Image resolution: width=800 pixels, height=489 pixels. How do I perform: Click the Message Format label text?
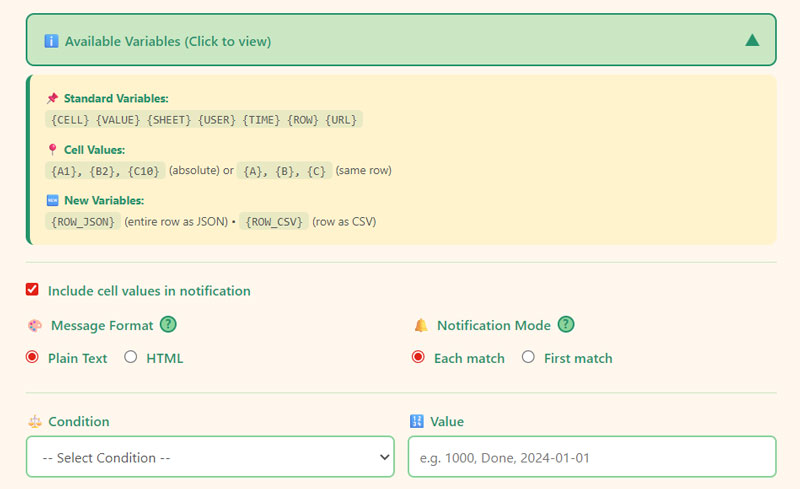pyautogui.click(x=102, y=326)
